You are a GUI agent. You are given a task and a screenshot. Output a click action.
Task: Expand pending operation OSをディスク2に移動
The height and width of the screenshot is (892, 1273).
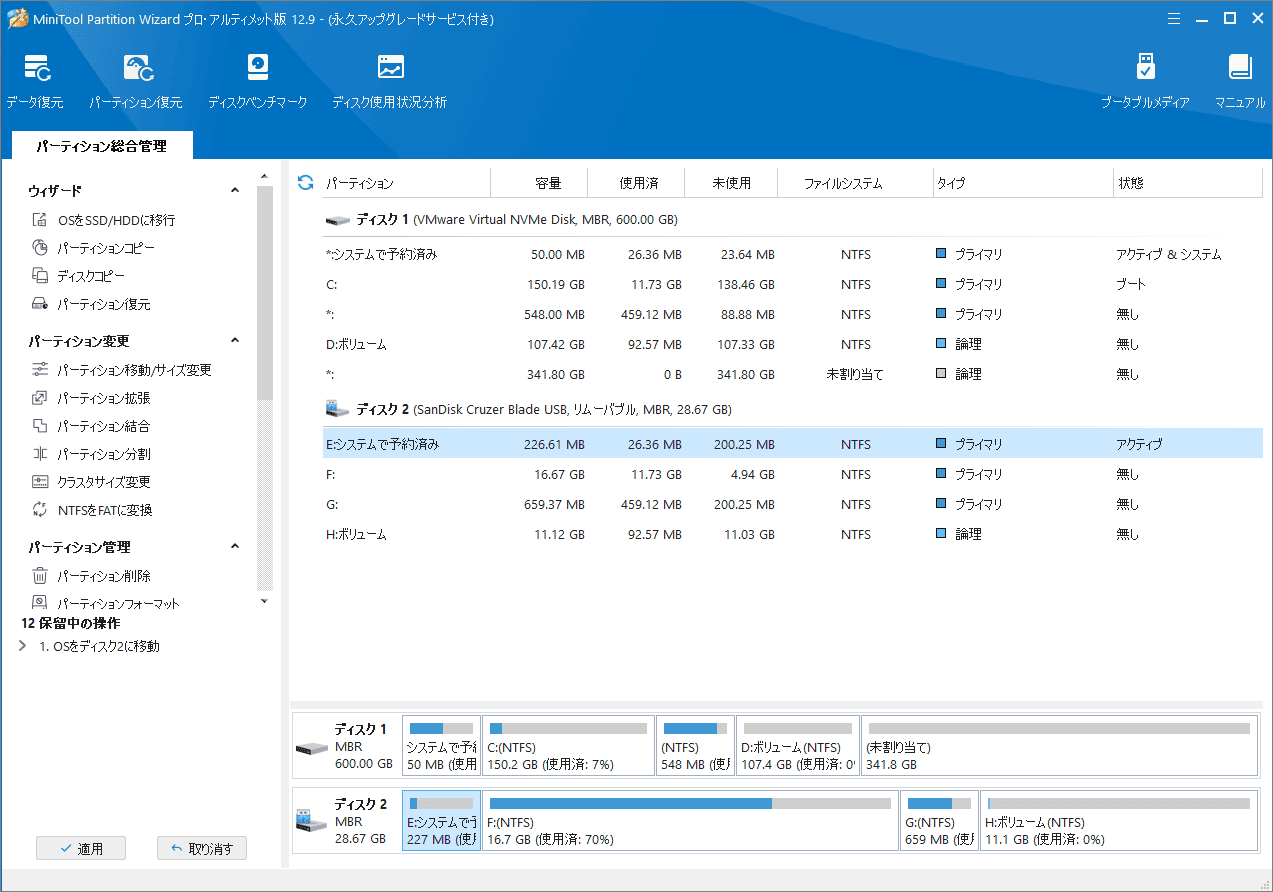pyautogui.click(x=23, y=646)
